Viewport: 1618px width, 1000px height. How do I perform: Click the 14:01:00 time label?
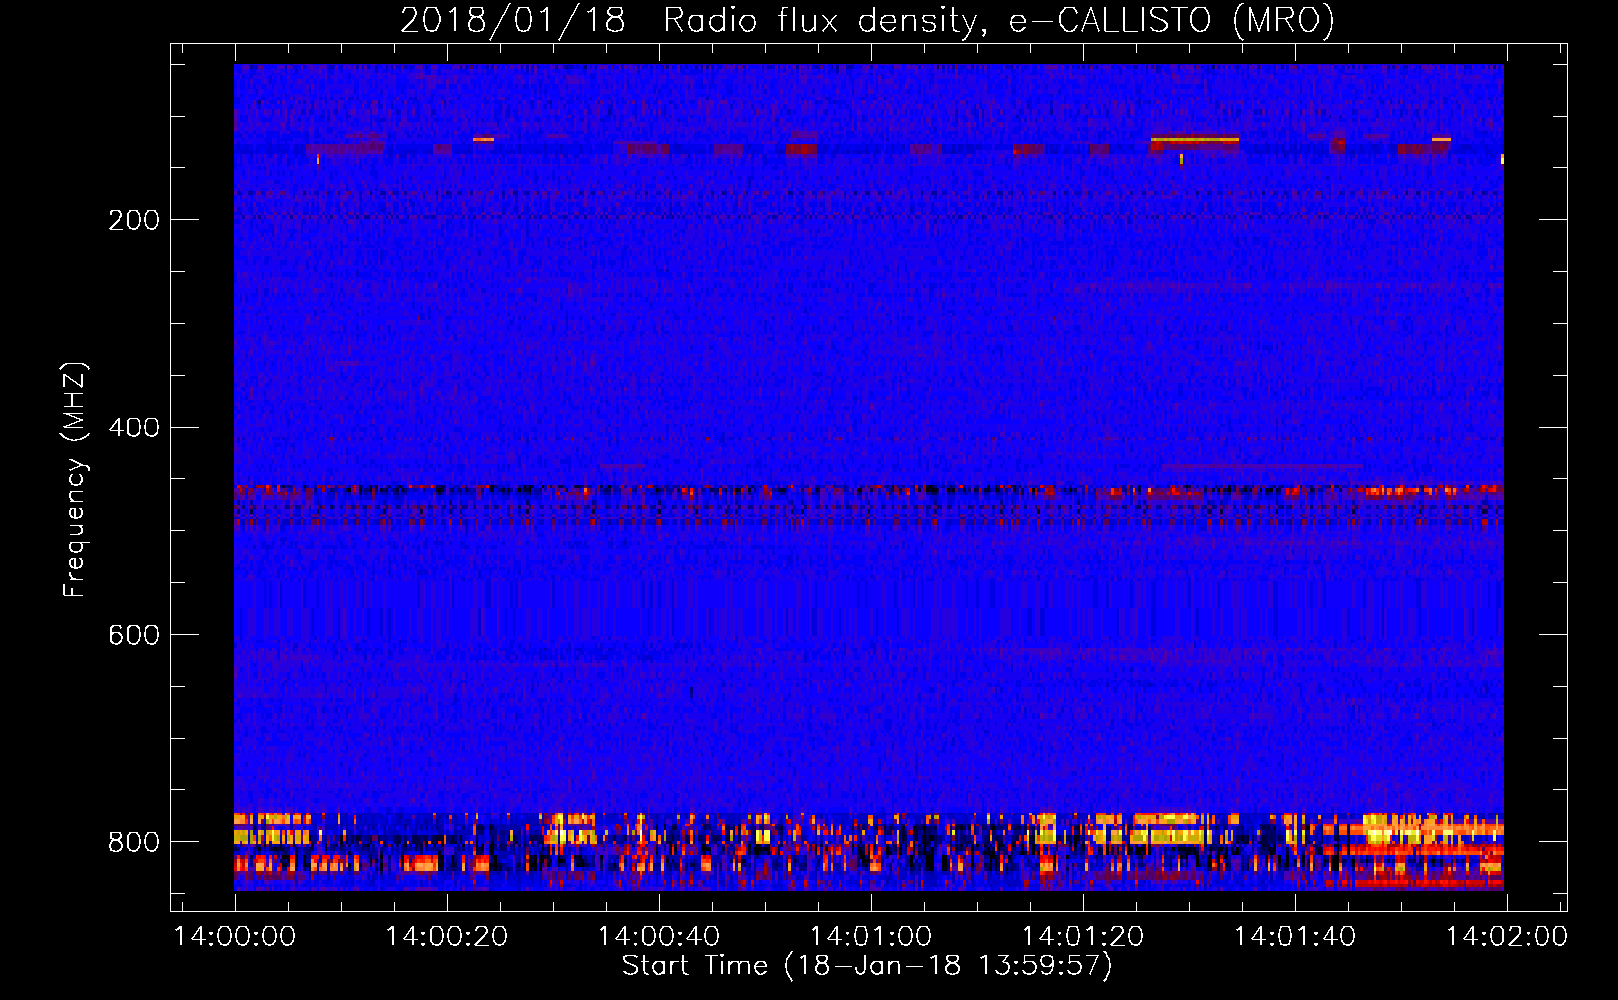click(871, 936)
